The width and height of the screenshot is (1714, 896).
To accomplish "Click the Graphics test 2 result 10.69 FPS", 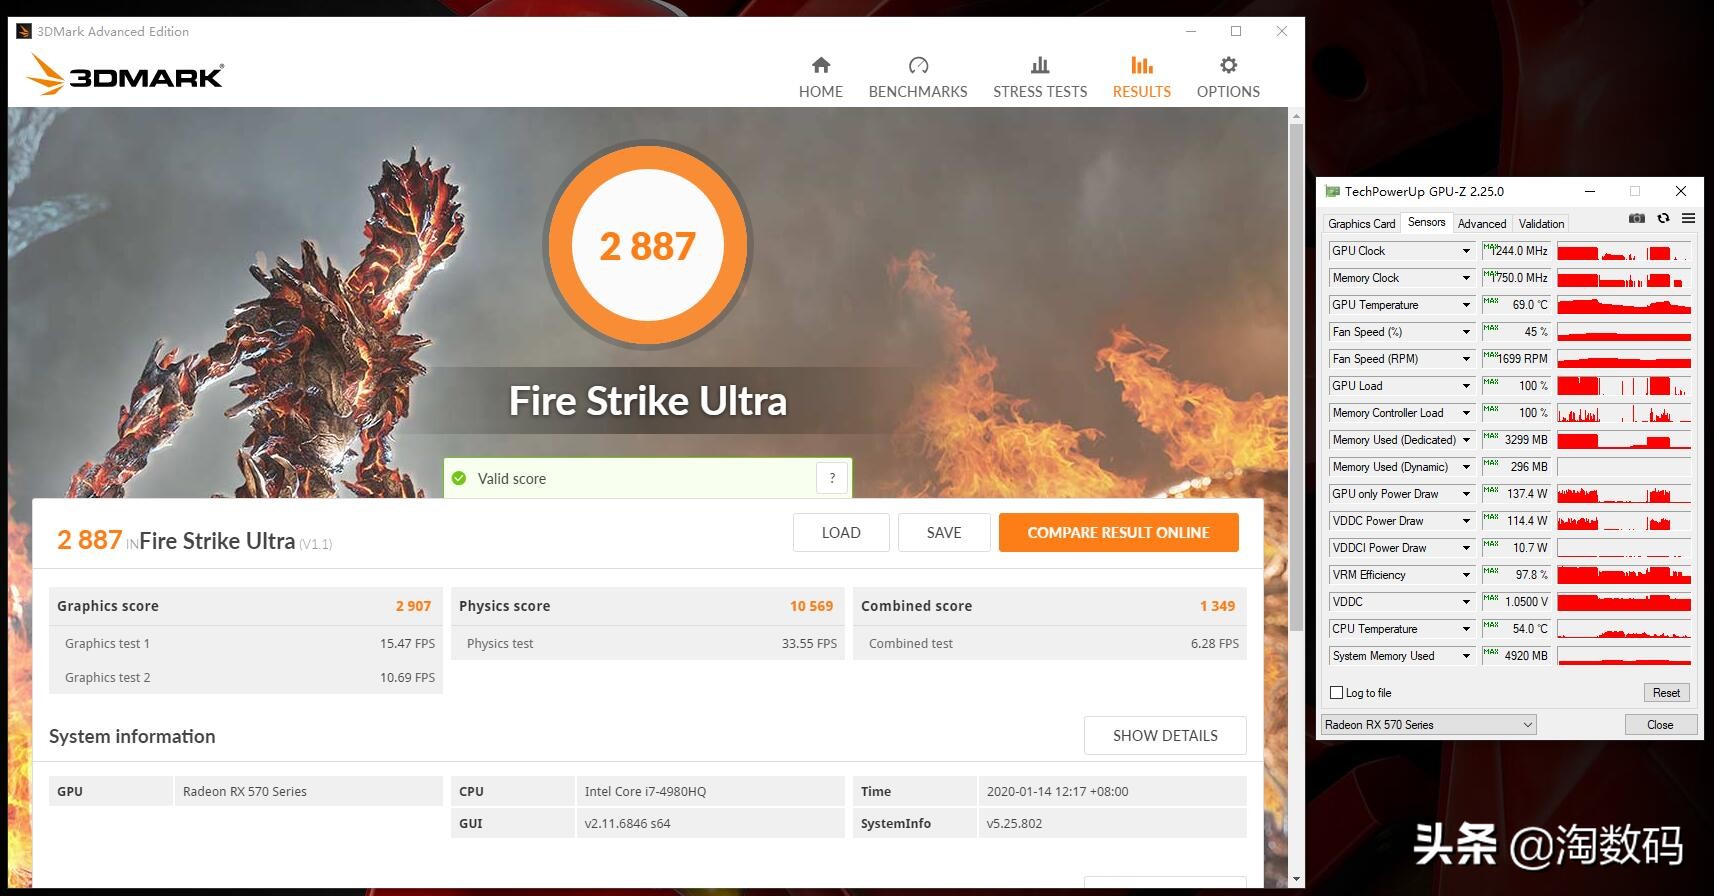I will [x=407, y=678].
